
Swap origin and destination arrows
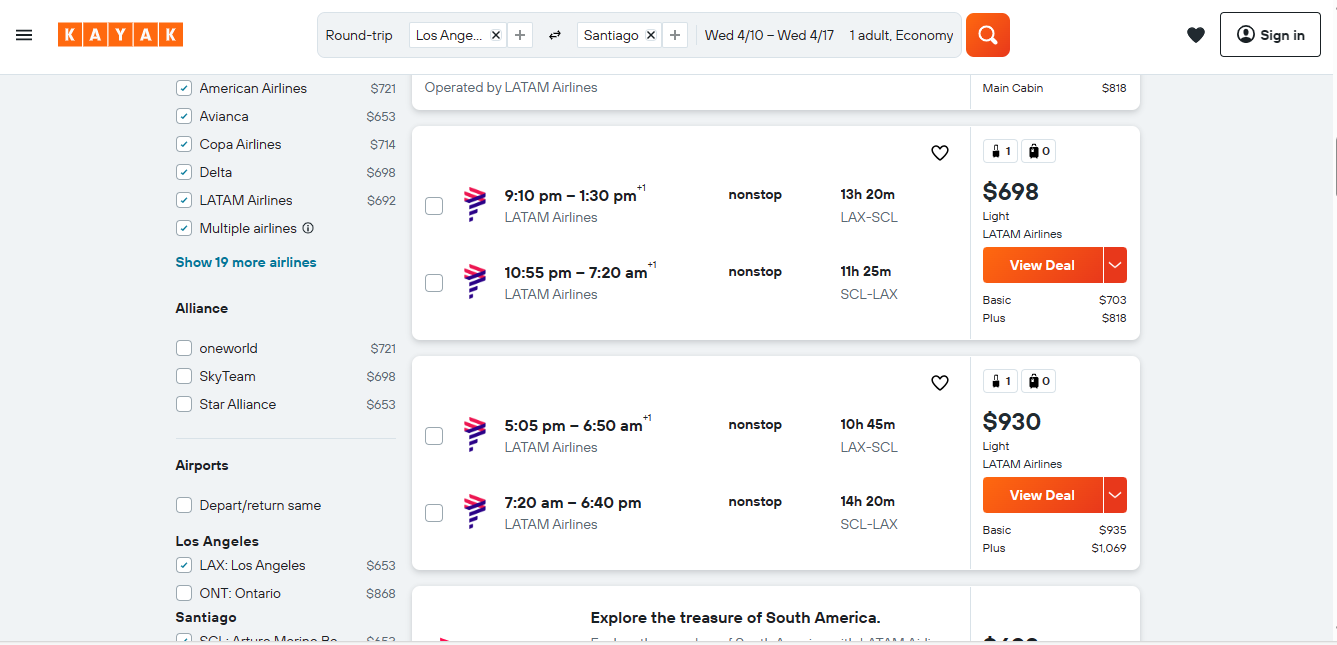(x=555, y=35)
